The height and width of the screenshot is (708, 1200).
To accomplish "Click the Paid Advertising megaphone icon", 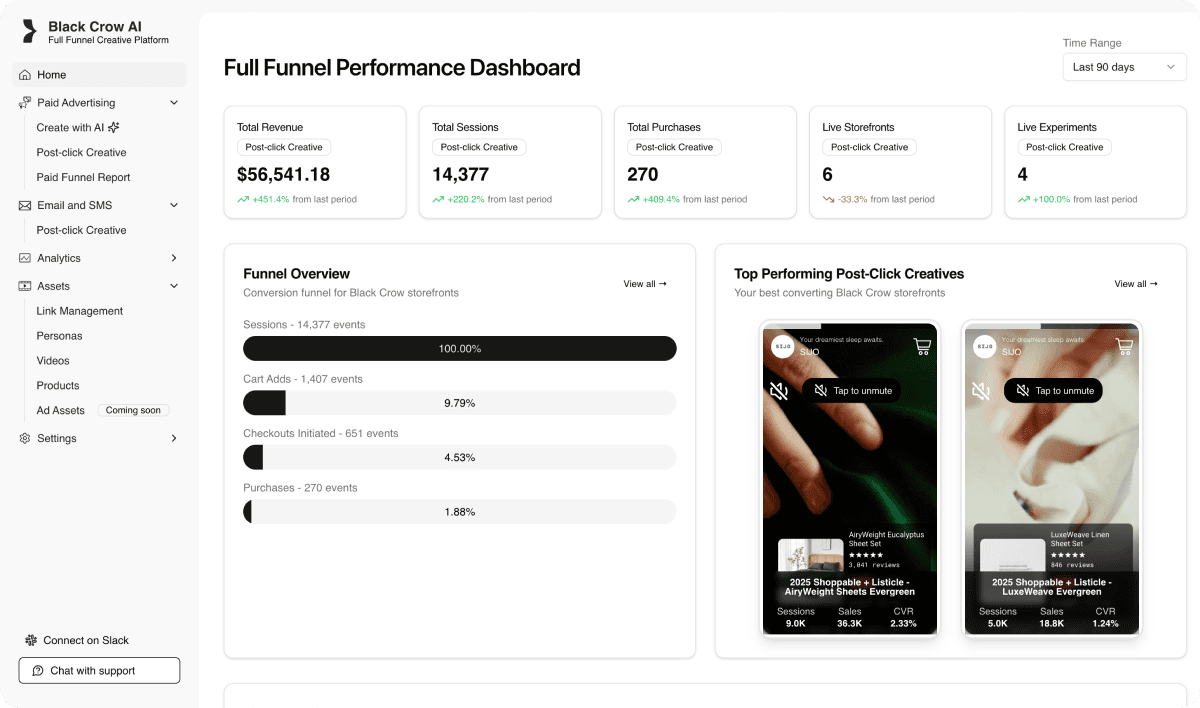I will [x=25, y=103].
